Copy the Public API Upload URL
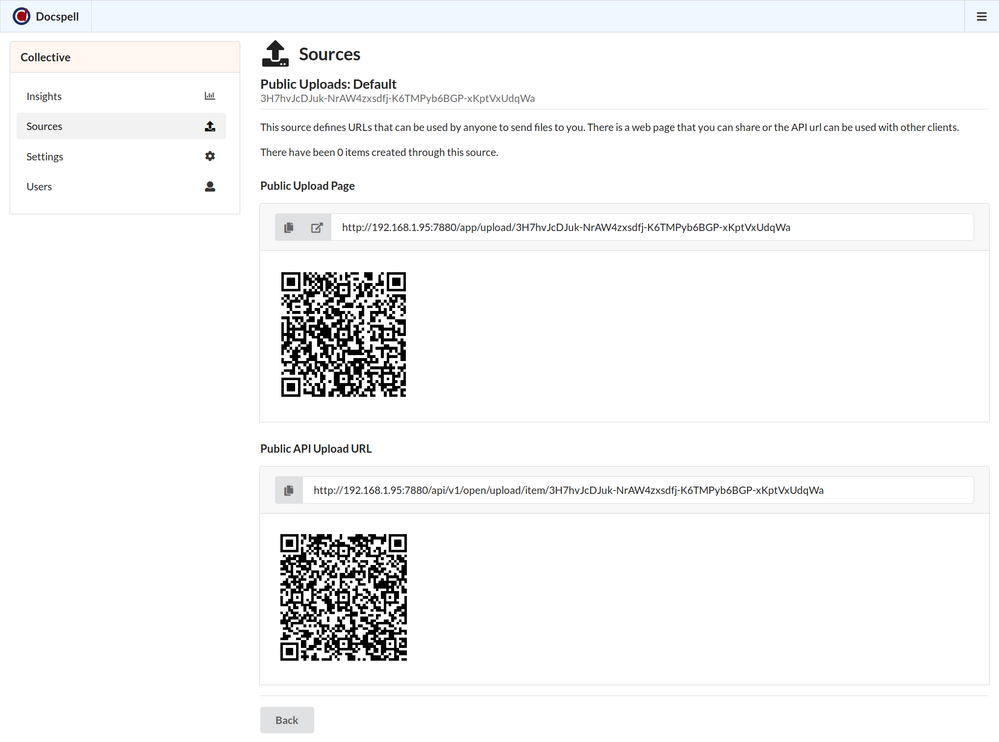999x742 pixels. pos(289,490)
